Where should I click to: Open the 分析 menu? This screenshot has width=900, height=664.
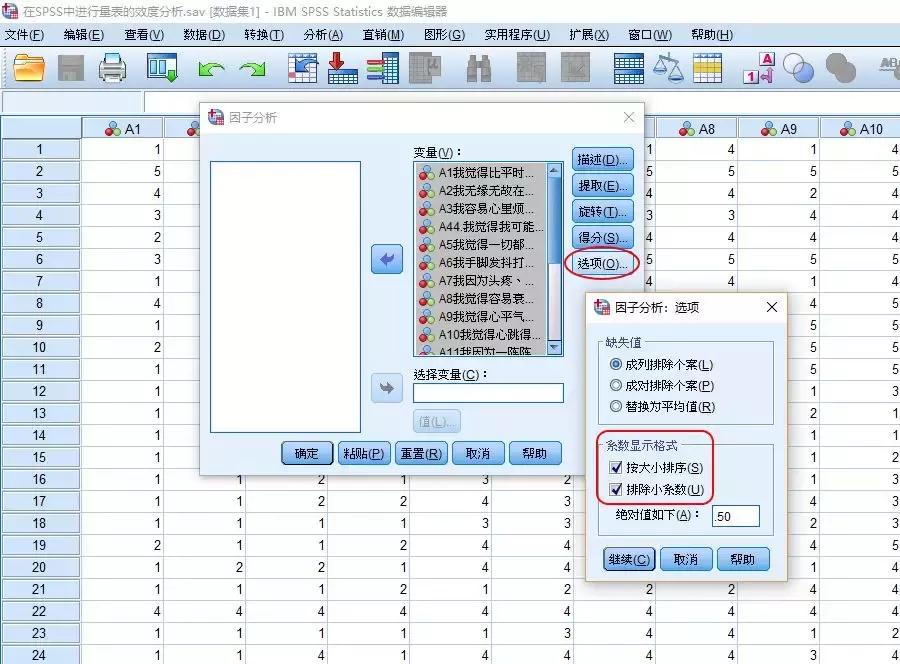click(x=322, y=33)
